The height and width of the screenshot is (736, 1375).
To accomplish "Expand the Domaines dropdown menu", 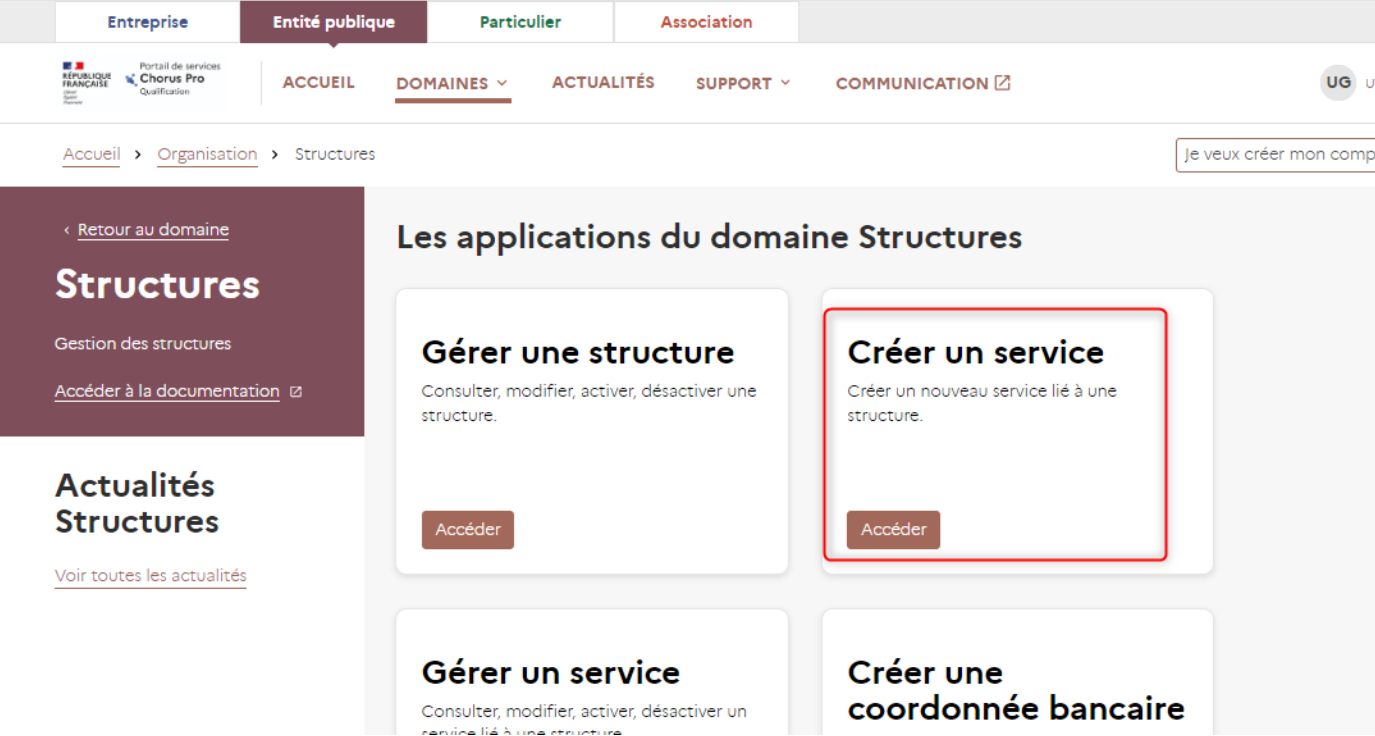I will coord(452,84).
